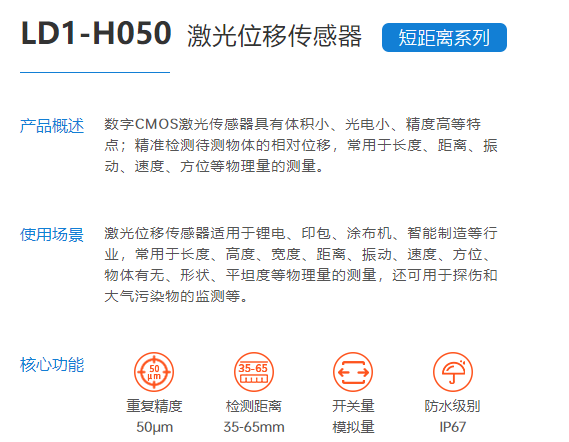Image resolution: width=569 pixels, height=442 pixels.
Task: Click the waterproof umbrella icon
Action: [x=453, y=372]
